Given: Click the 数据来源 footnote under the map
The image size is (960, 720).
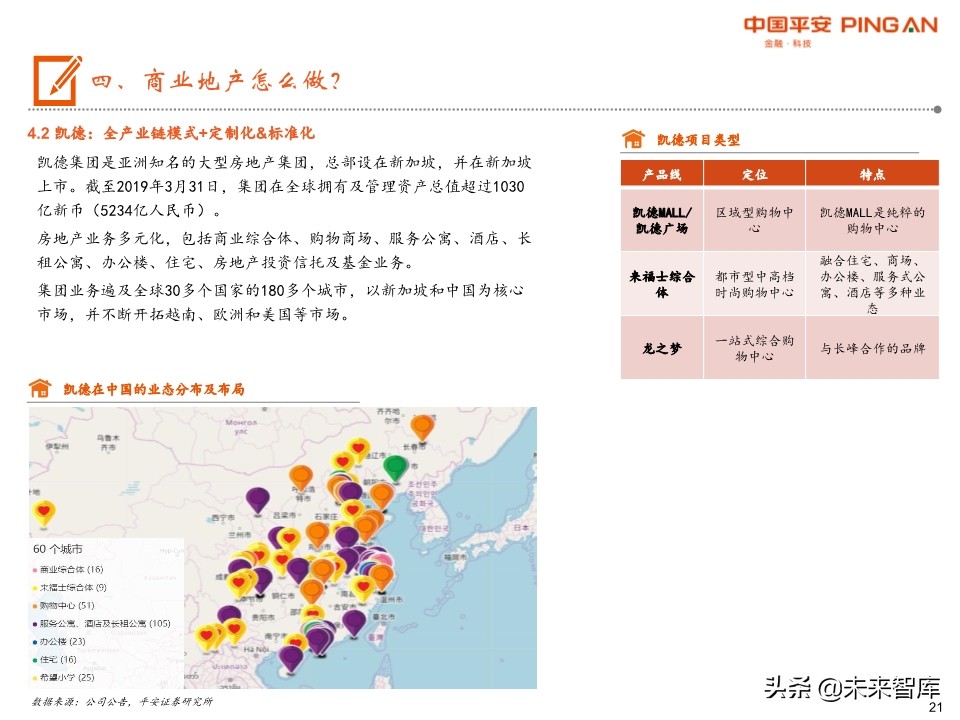Looking at the screenshot, I should 122,702.
